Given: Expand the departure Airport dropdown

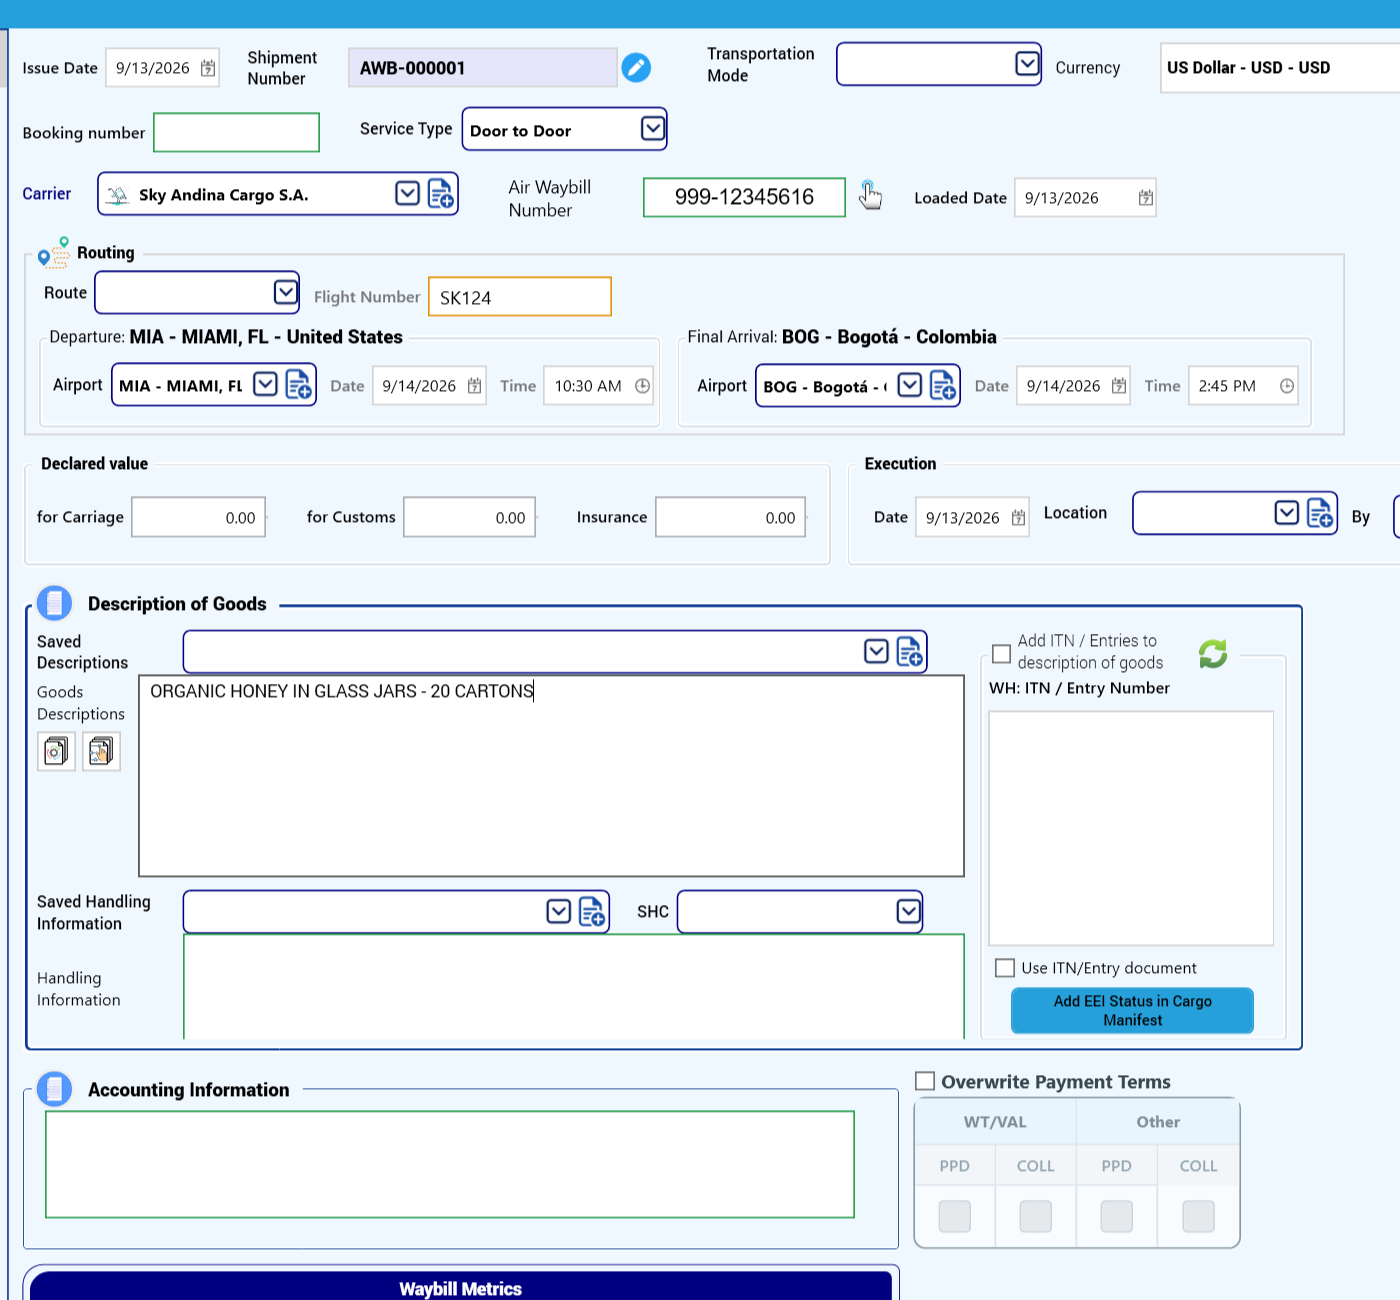Looking at the screenshot, I should pyautogui.click(x=265, y=384).
